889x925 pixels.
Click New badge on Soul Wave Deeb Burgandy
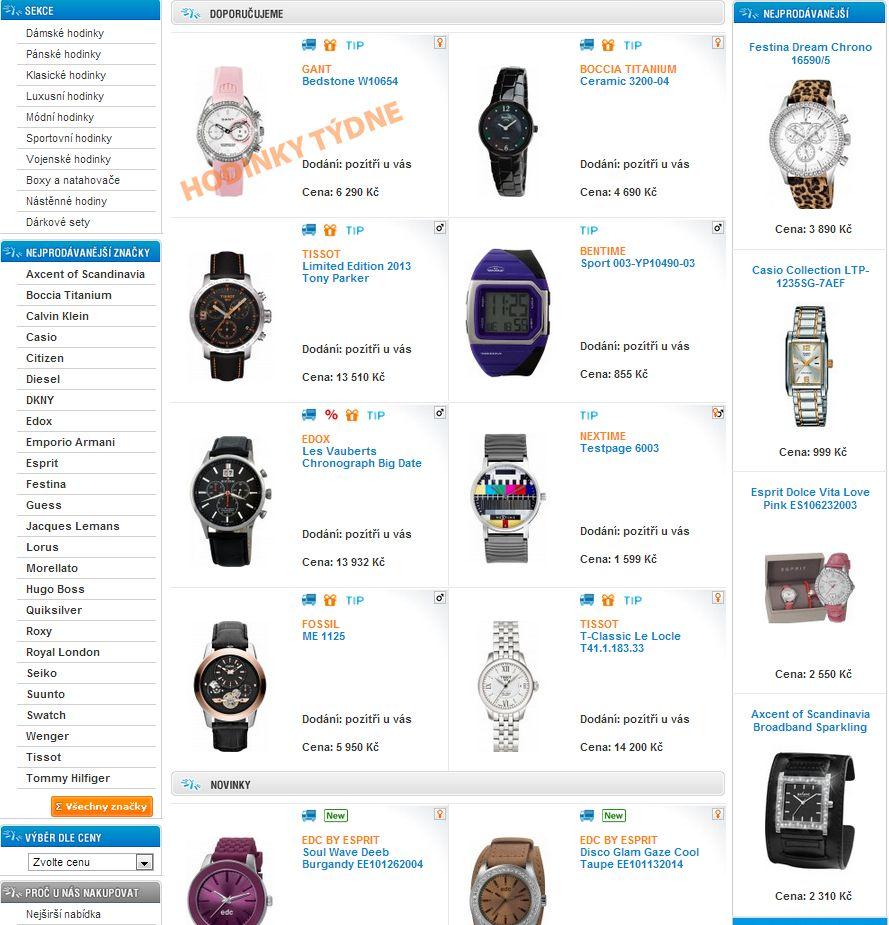[x=336, y=815]
